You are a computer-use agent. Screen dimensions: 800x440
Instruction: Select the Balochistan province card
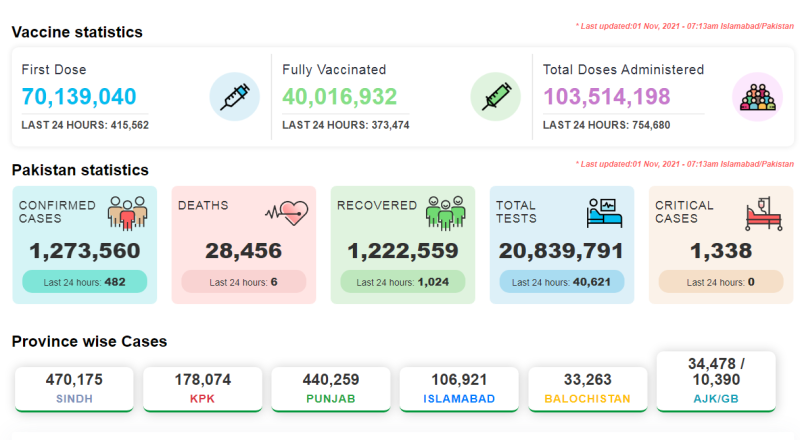click(x=588, y=389)
